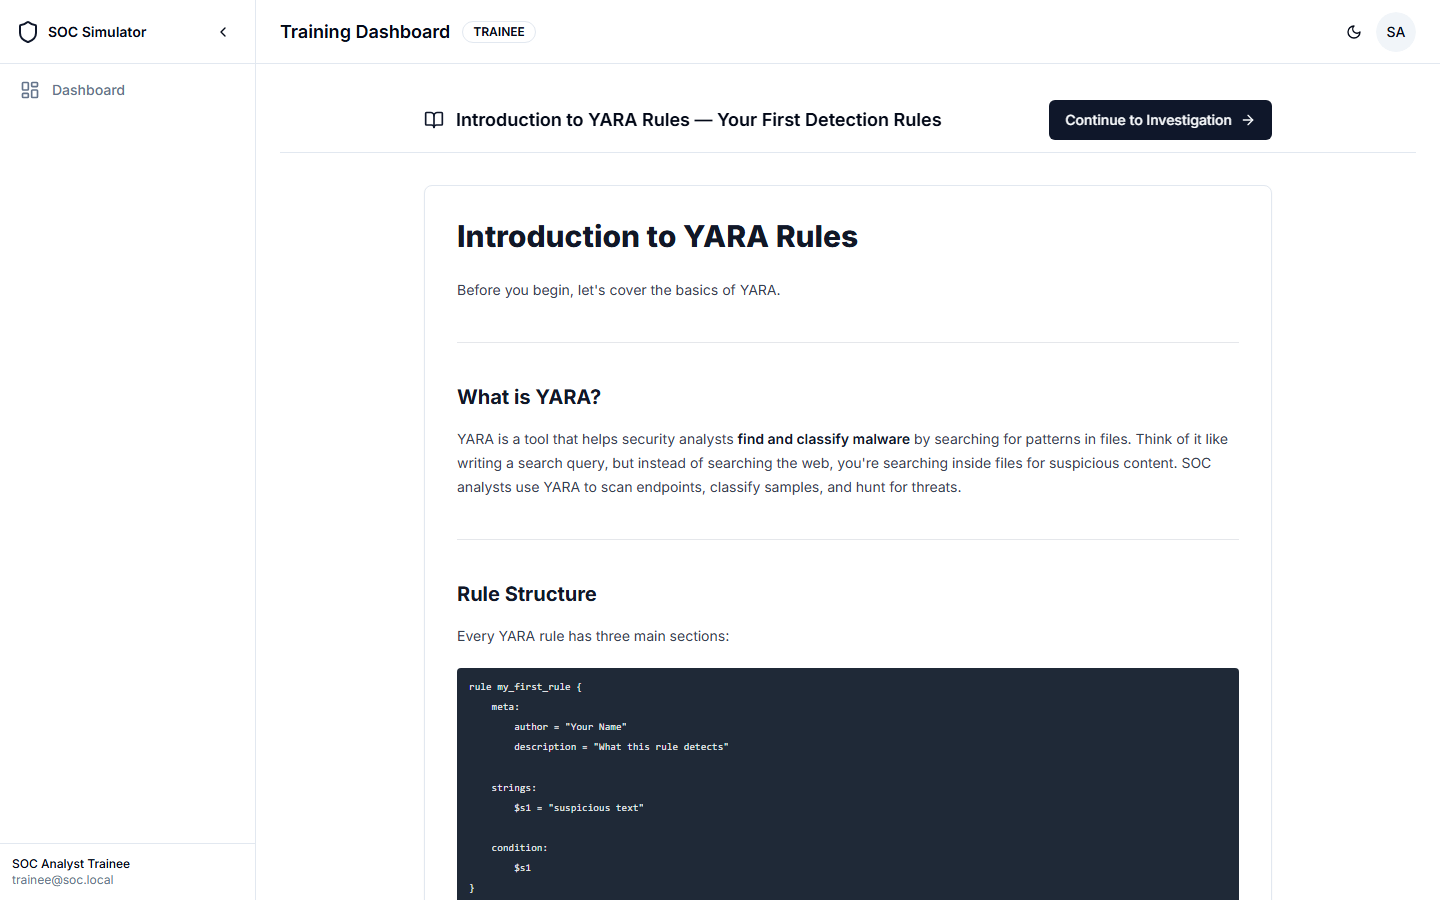
Task: Click the SOC Simulator title text
Action: pos(97,32)
